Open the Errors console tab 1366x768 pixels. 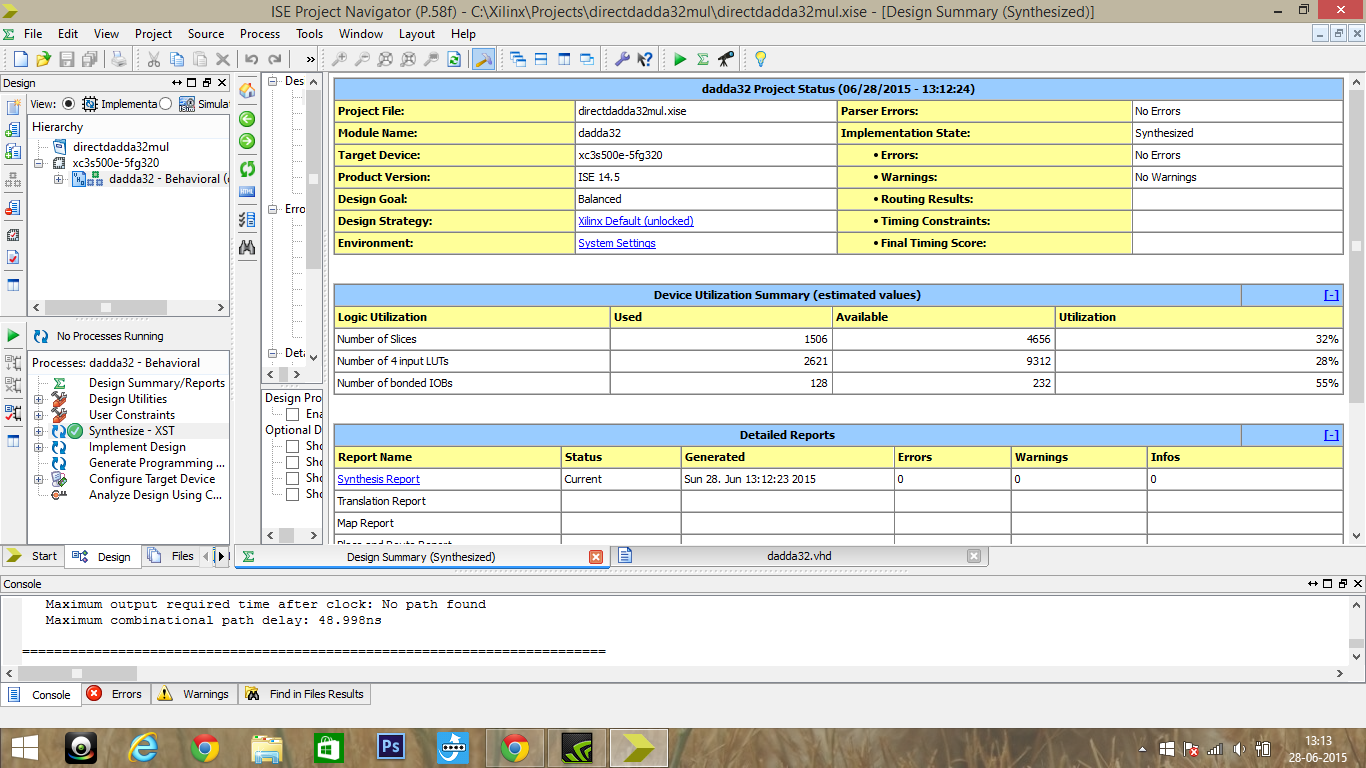click(x=115, y=694)
